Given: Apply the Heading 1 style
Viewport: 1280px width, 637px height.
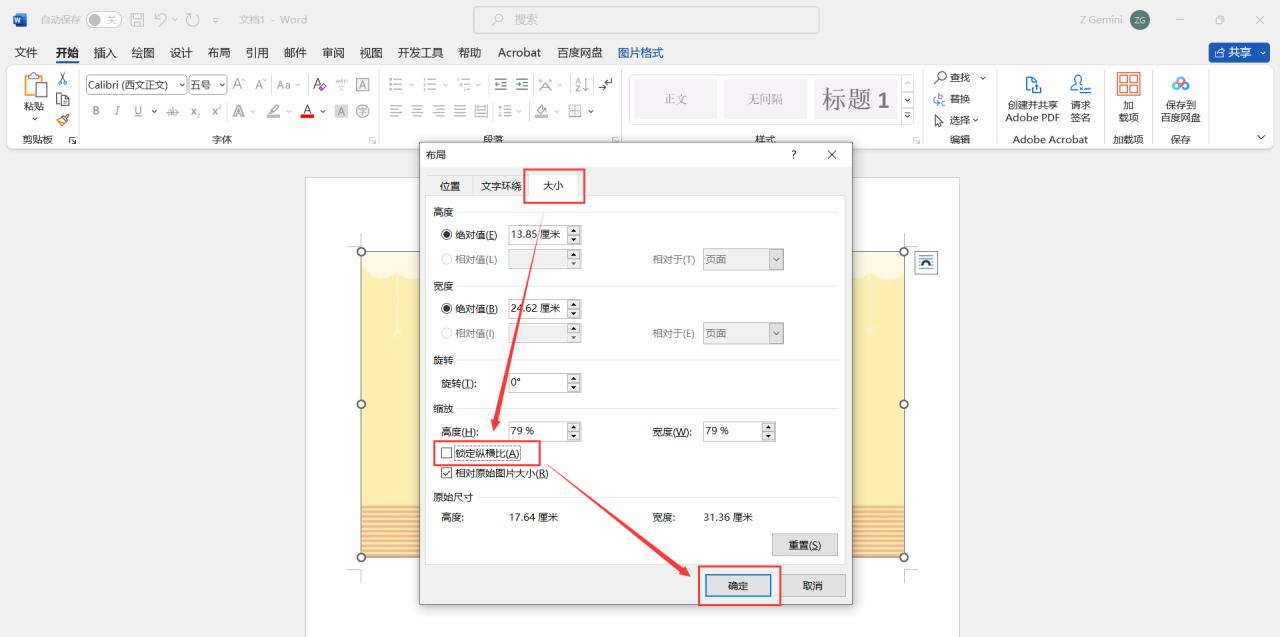Looking at the screenshot, I should pyautogui.click(x=855, y=99).
